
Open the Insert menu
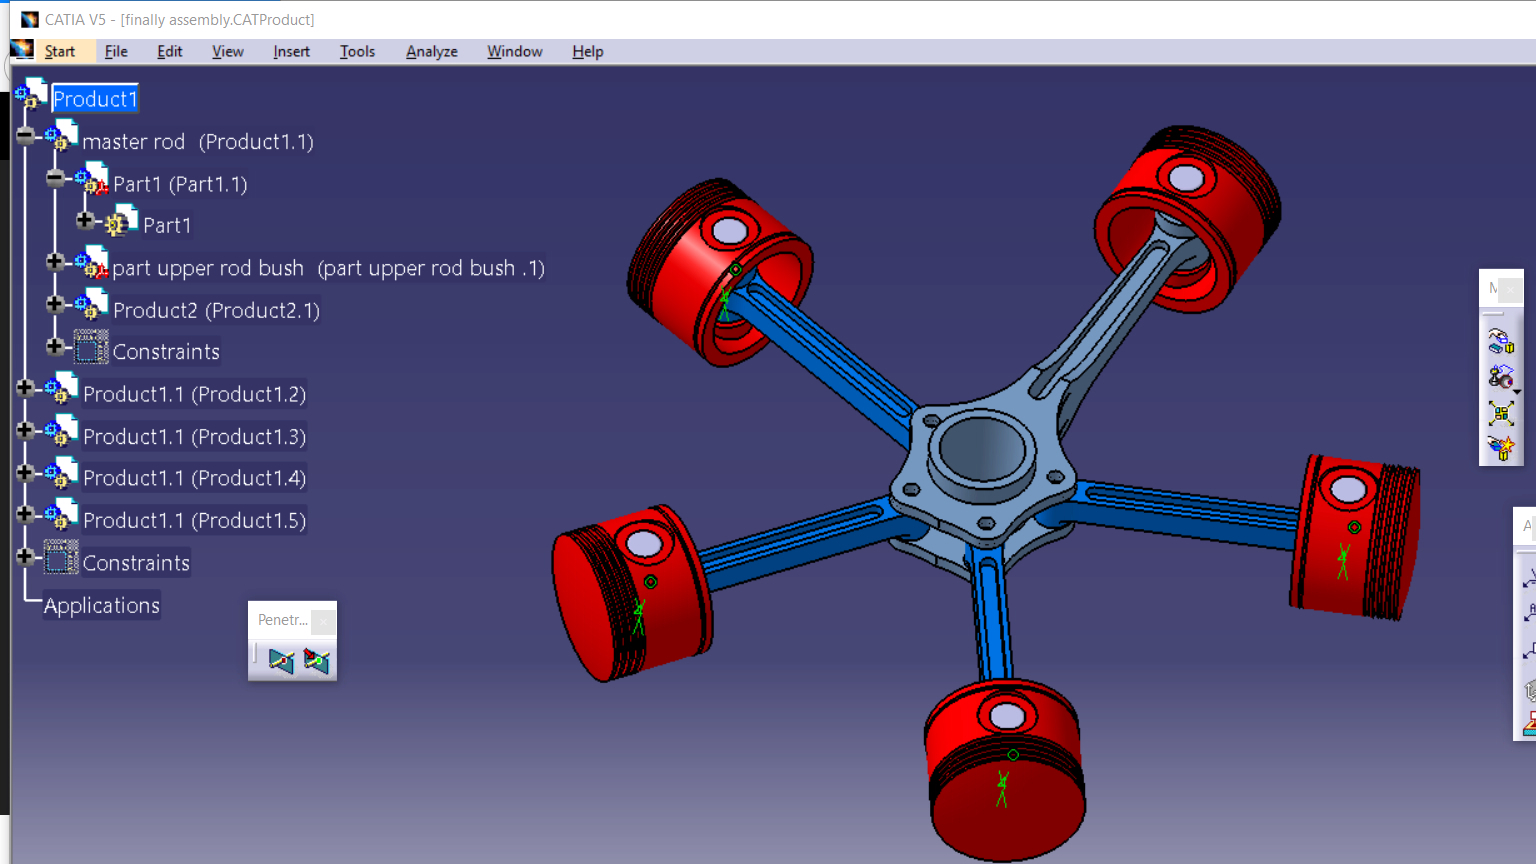tap(291, 51)
